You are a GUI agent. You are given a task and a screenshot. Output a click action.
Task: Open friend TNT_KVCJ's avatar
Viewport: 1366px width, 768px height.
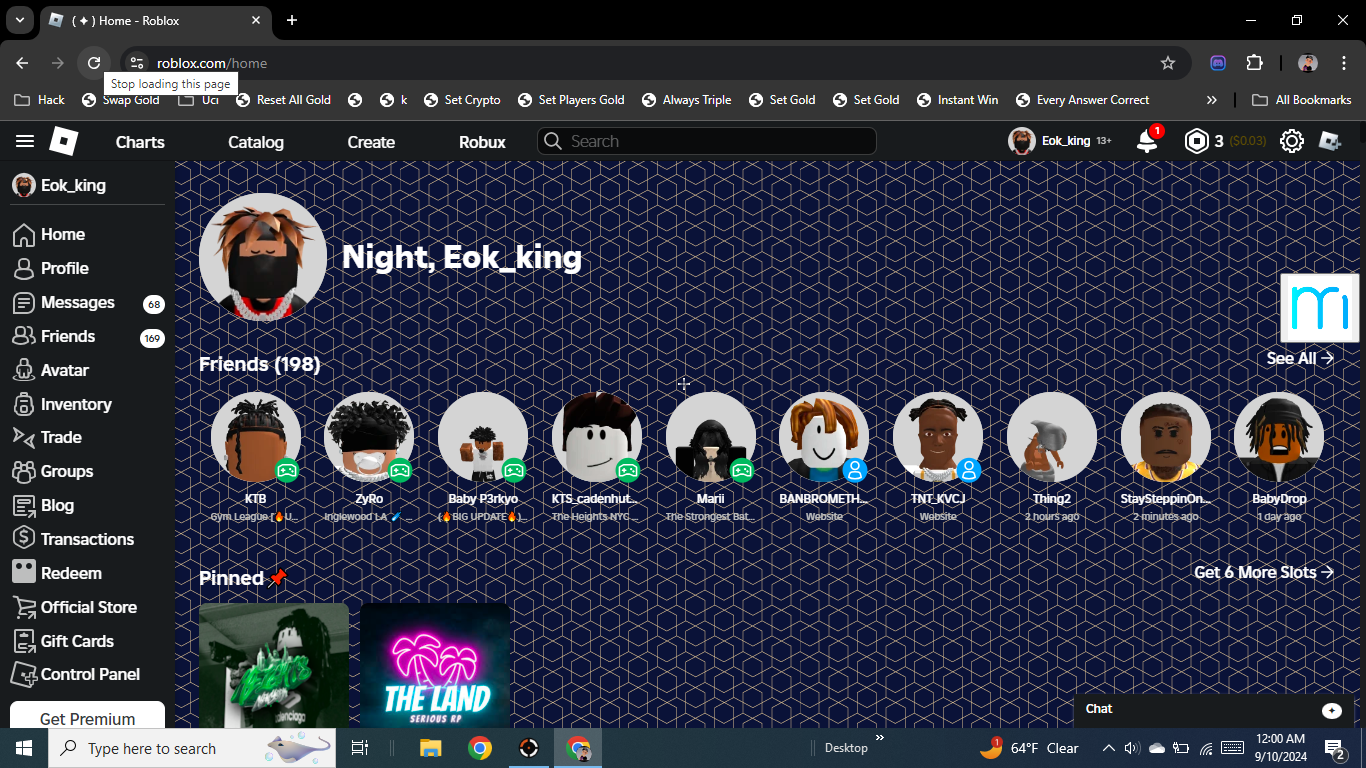[938, 437]
